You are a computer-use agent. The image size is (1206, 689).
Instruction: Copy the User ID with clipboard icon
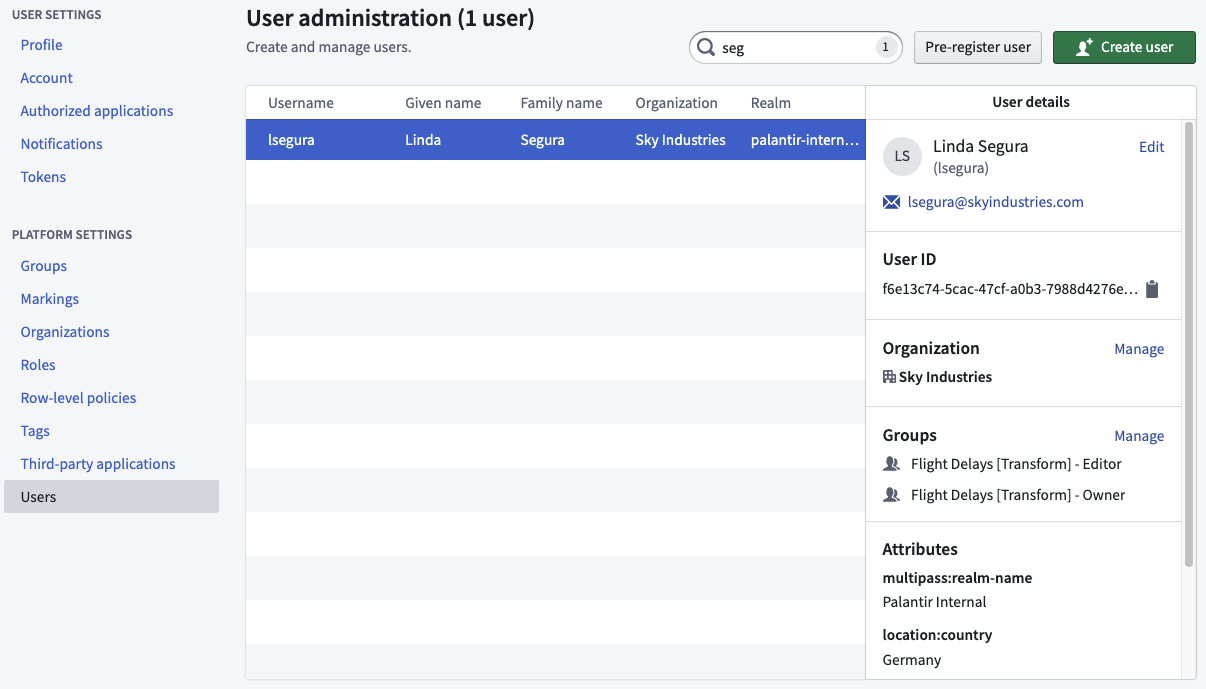(1152, 290)
